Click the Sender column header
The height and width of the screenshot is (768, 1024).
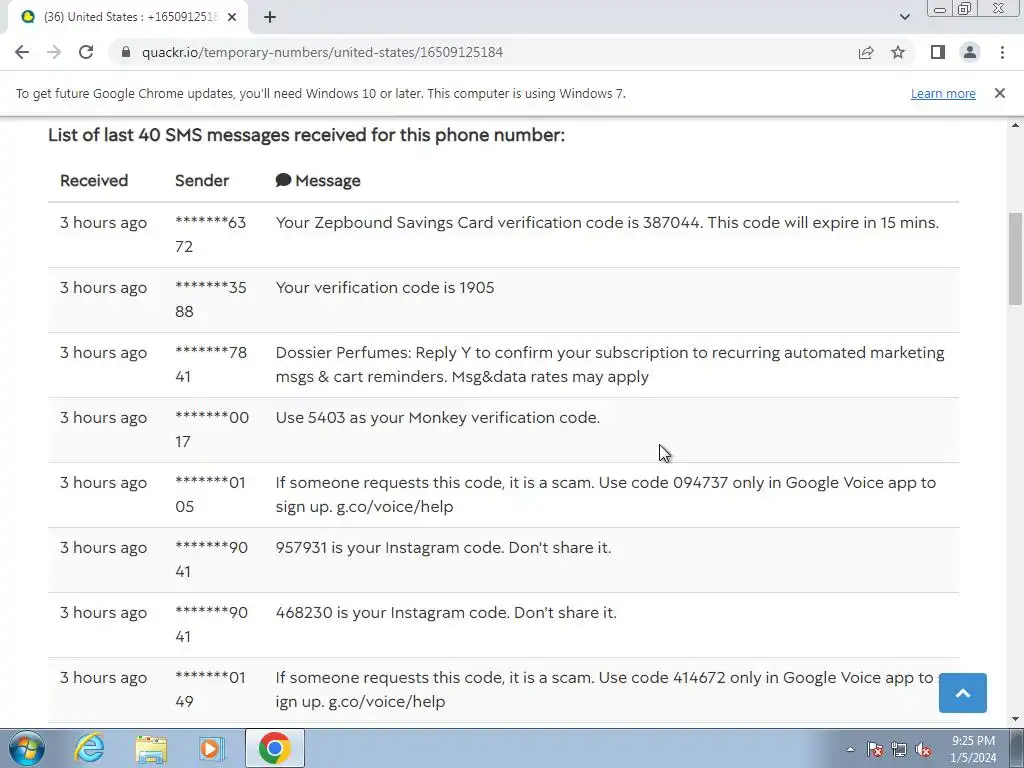coord(202,181)
